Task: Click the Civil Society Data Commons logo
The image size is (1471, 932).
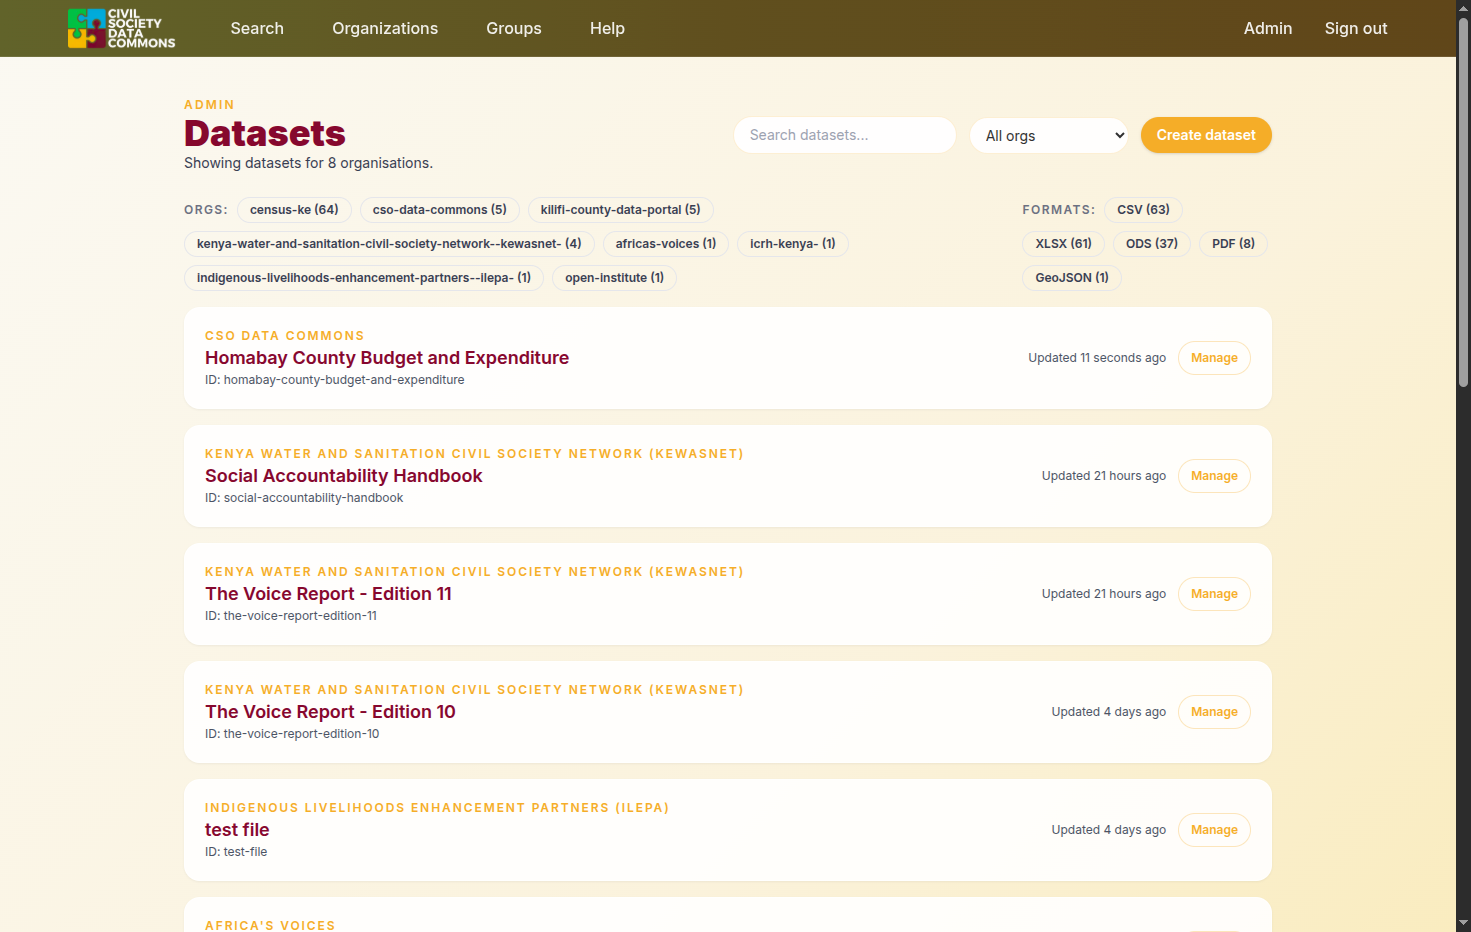Action: tap(121, 28)
